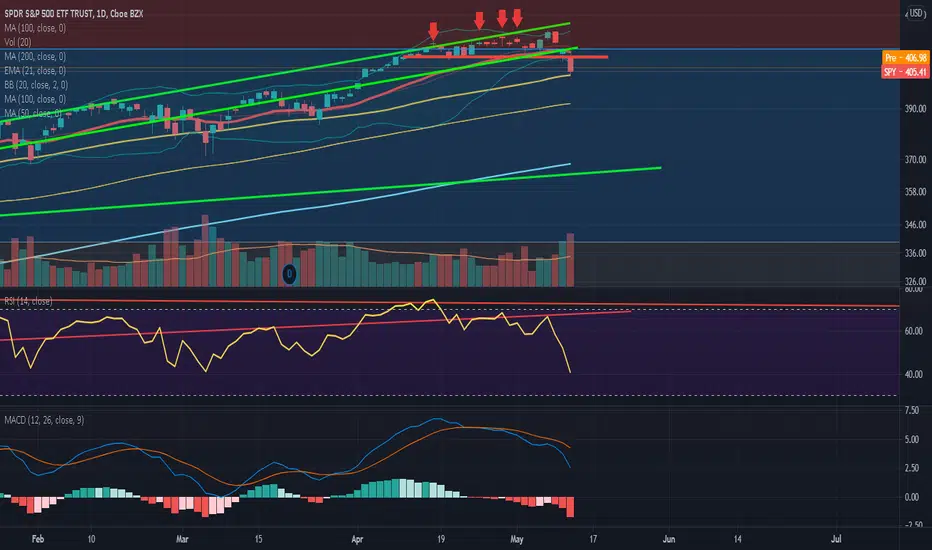
Task: Click the Jun label on time axis
Action: pos(669,539)
